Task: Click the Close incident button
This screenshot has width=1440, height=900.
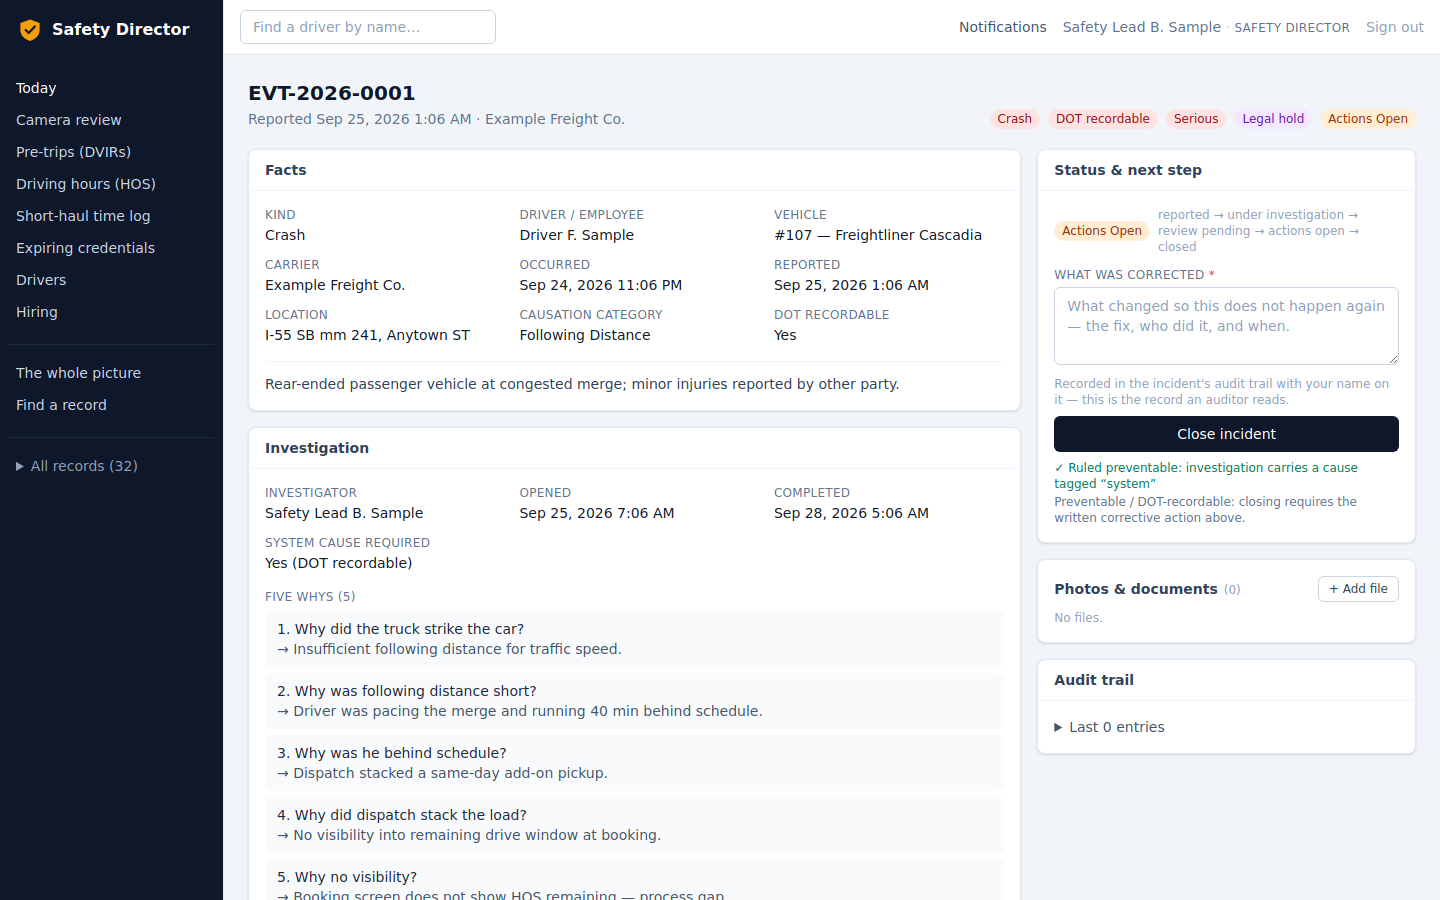Action: point(1226,434)
